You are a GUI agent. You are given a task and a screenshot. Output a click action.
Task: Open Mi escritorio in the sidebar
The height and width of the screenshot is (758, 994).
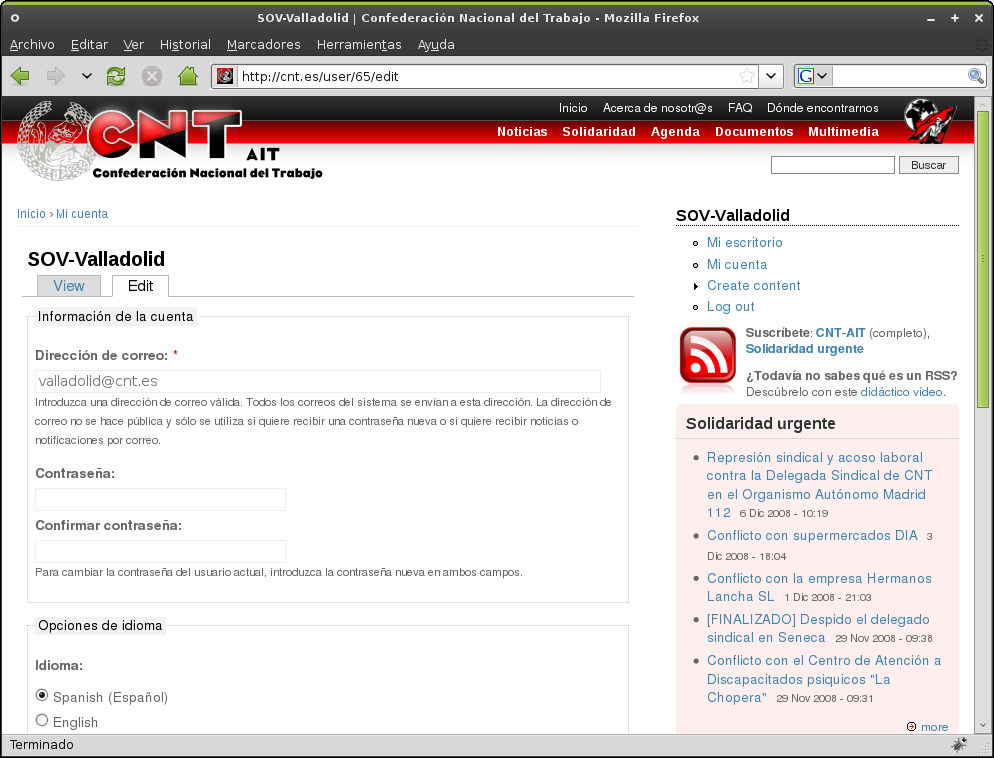coord(745,243)
